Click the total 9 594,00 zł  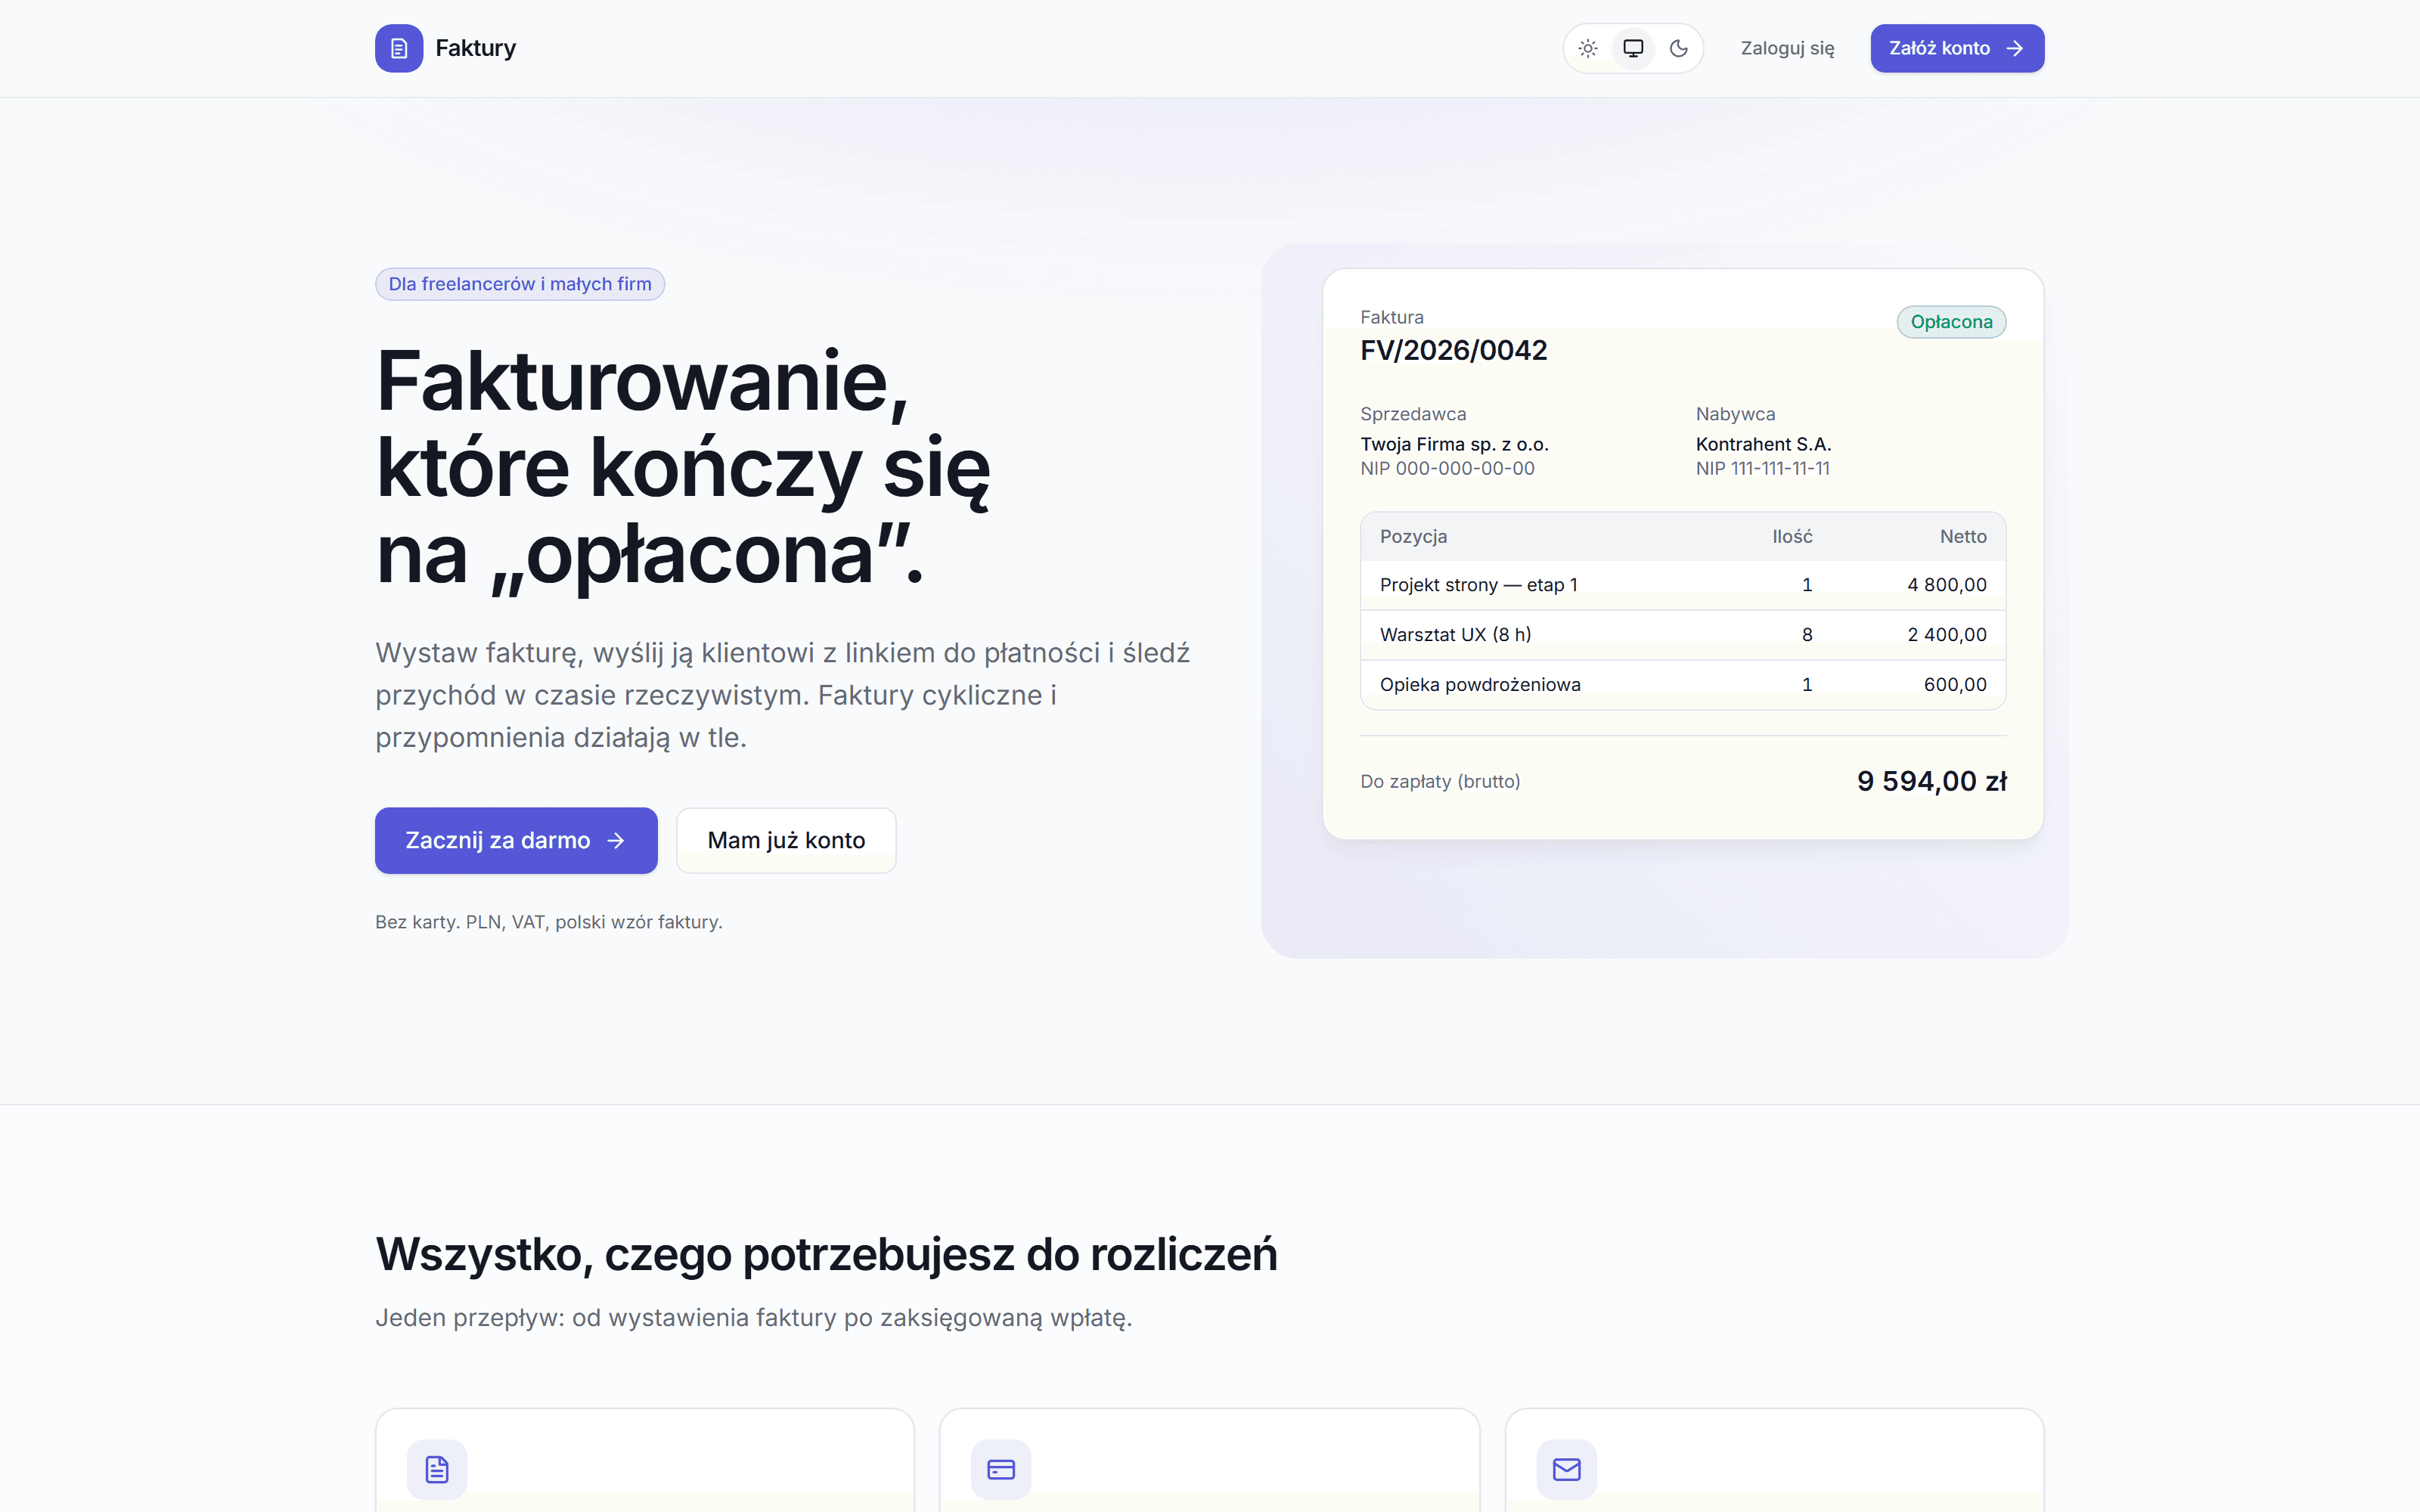1931,781
